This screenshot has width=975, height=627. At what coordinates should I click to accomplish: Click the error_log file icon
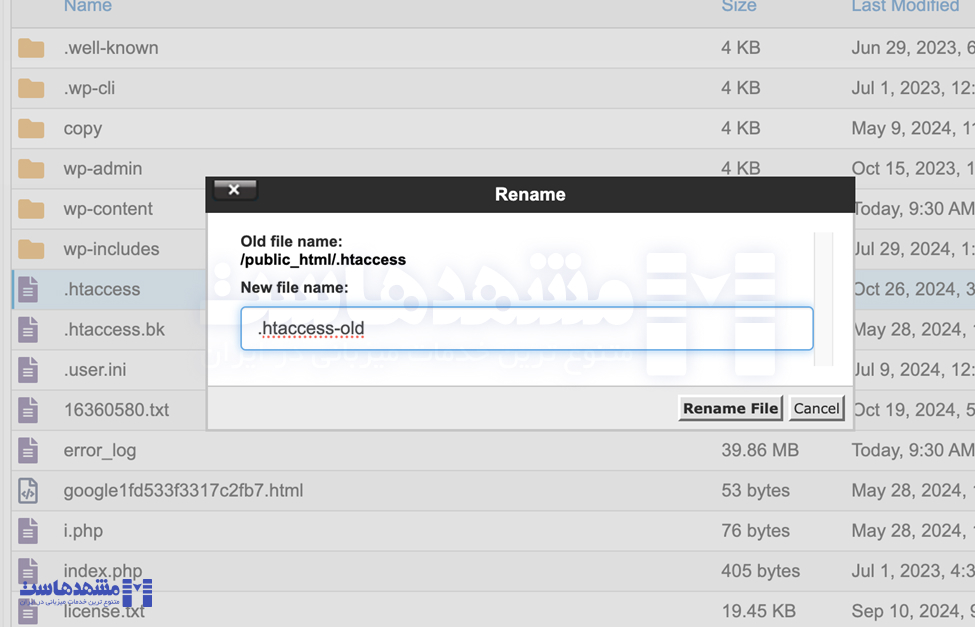28,451
